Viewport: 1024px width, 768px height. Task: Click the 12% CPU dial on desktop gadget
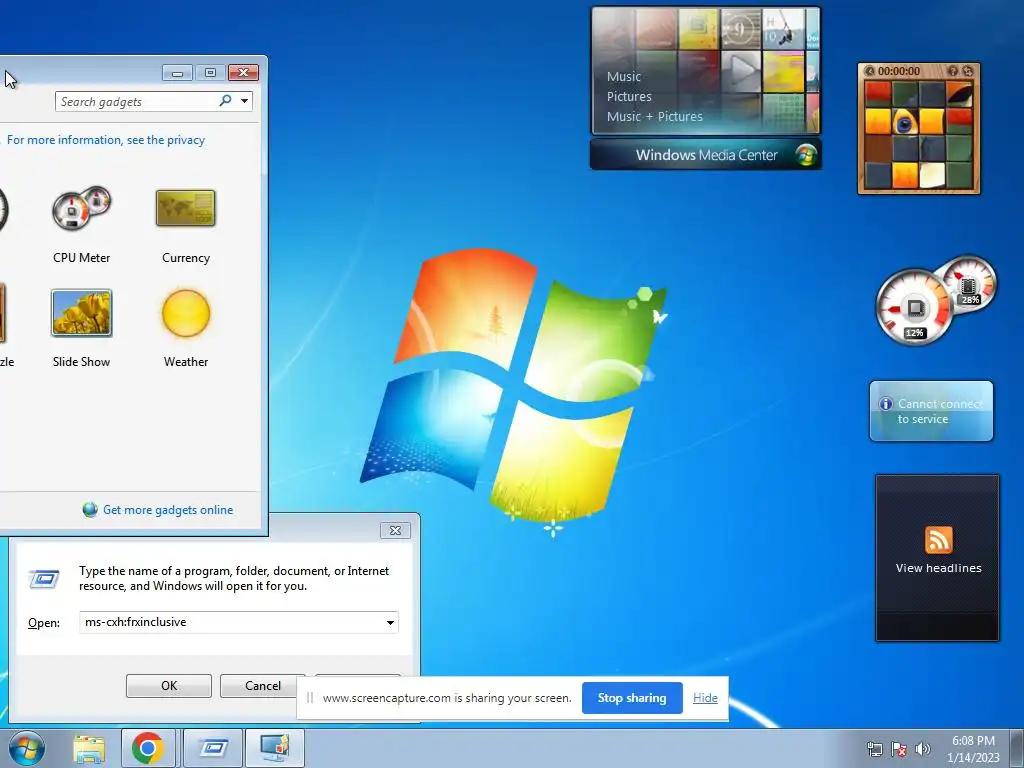click(x=915, y=307)
